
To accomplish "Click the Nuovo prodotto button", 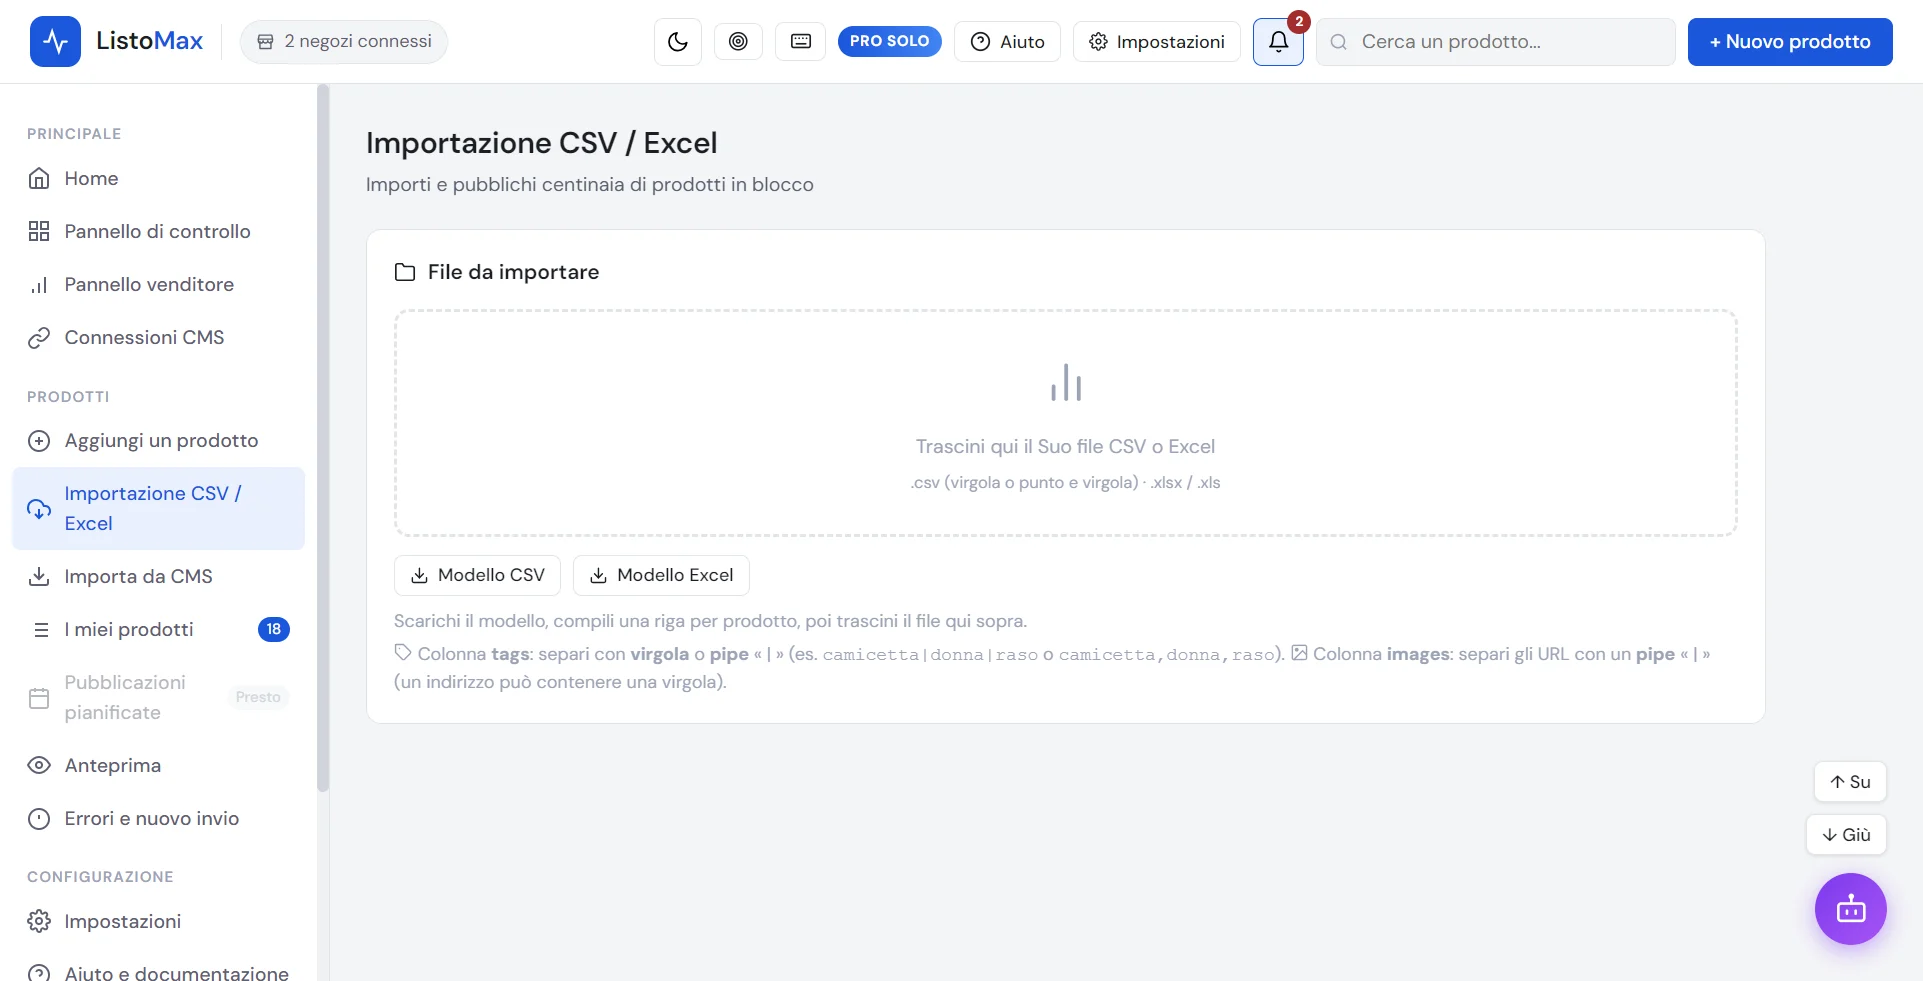I will [1790, 42].
